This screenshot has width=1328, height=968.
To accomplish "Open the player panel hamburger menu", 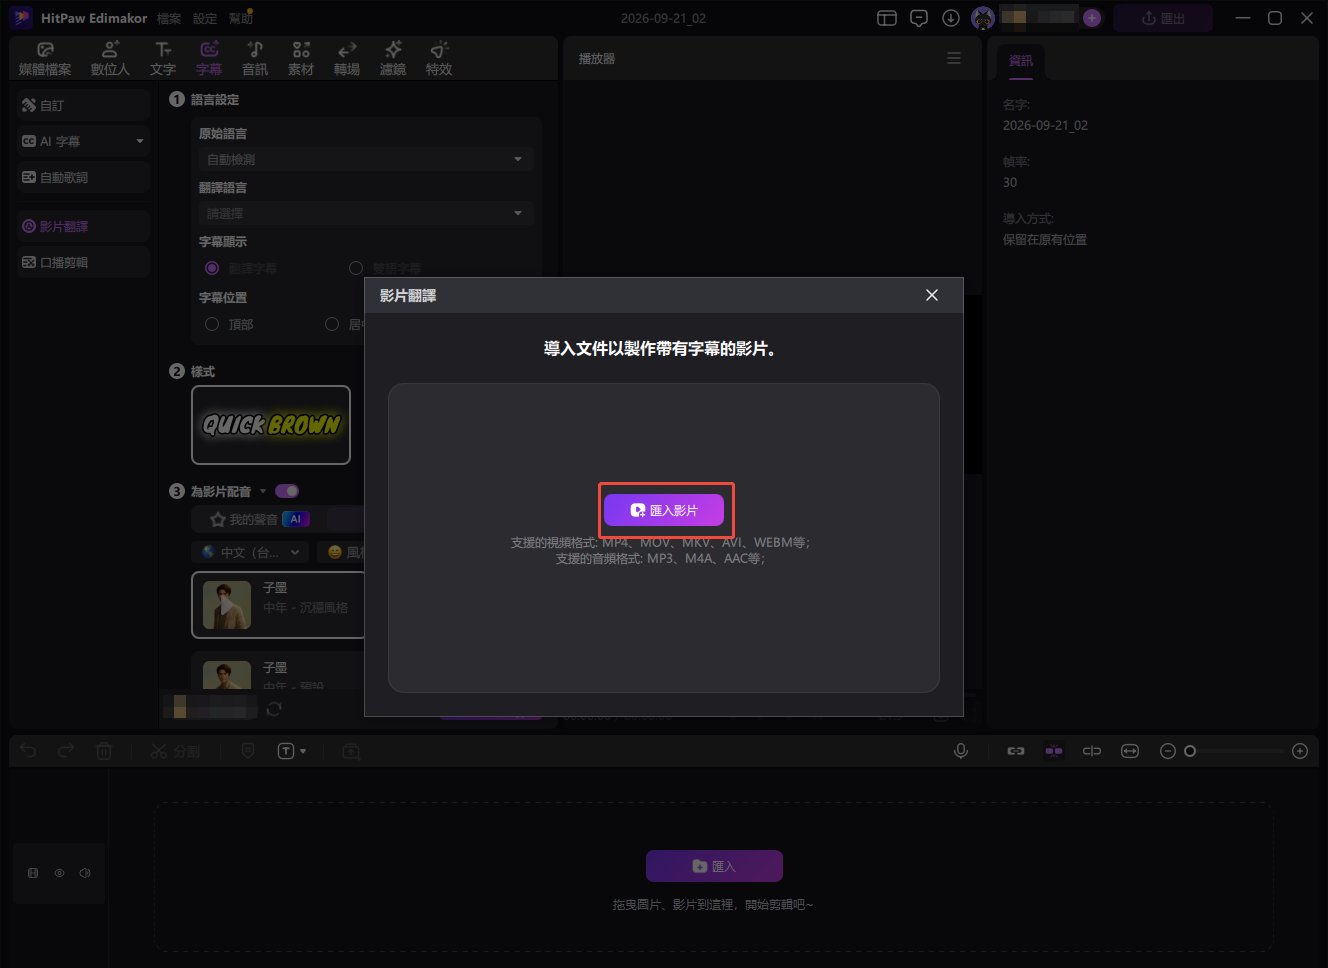I will [x=954, y=58].
